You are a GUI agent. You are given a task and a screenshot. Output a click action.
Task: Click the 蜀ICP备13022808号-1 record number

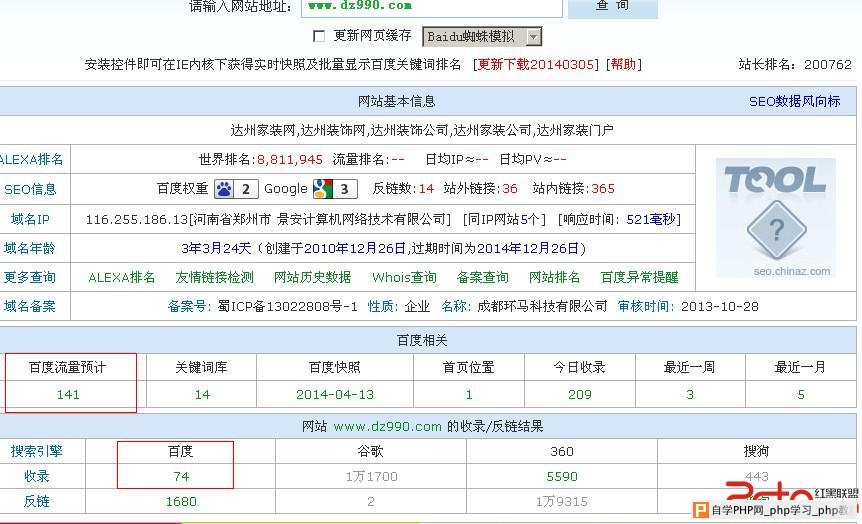click(x=287, y=306)
